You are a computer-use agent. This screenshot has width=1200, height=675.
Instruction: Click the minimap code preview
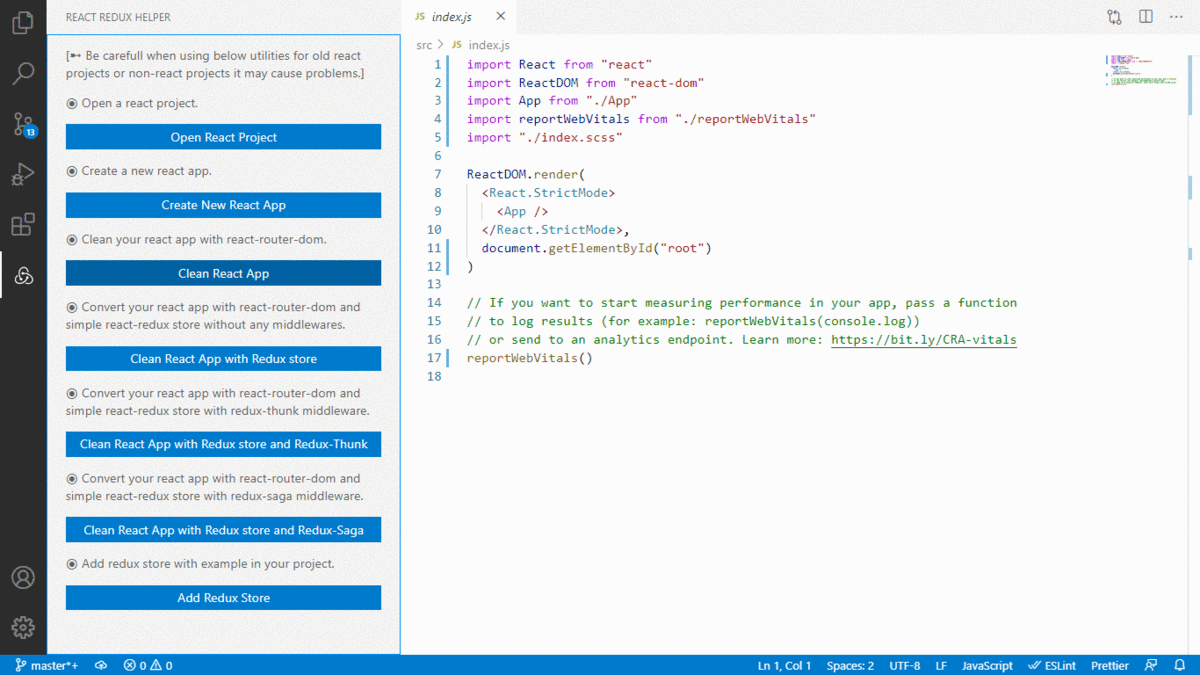tap(1143, 70)
